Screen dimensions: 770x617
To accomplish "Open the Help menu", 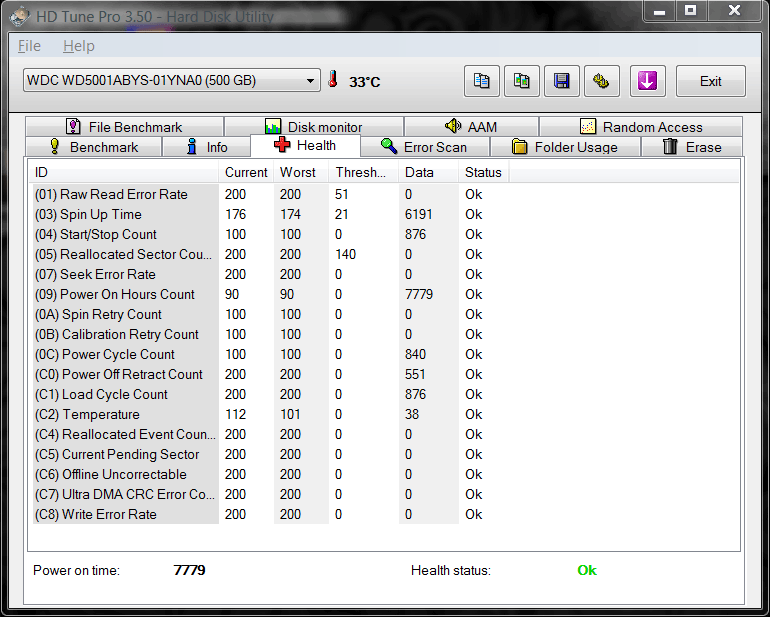I will tap(79, 46).
